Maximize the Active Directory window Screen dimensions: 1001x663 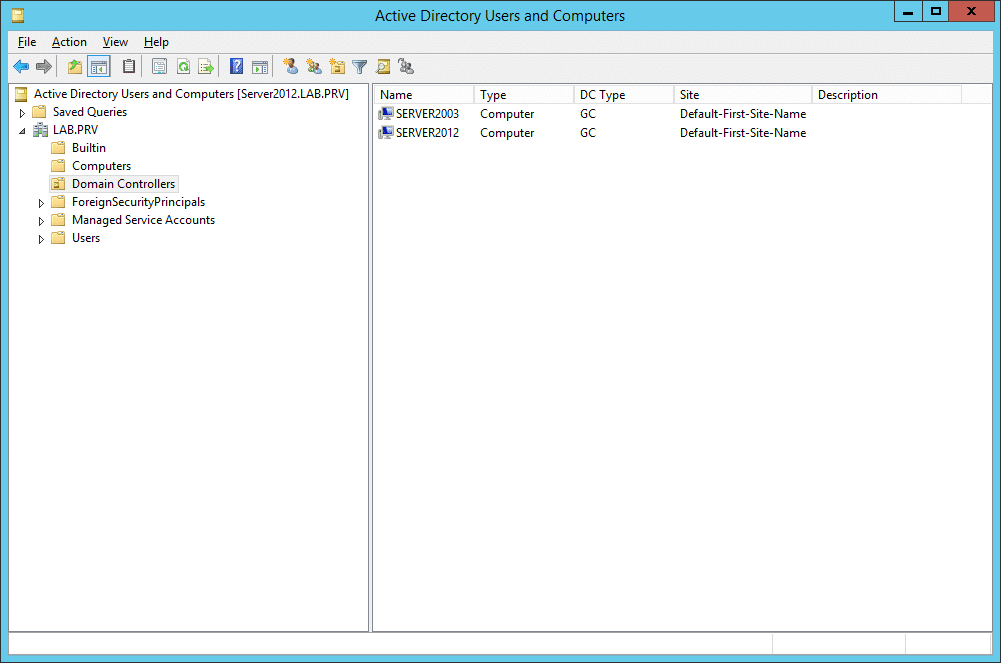(935, 11)
